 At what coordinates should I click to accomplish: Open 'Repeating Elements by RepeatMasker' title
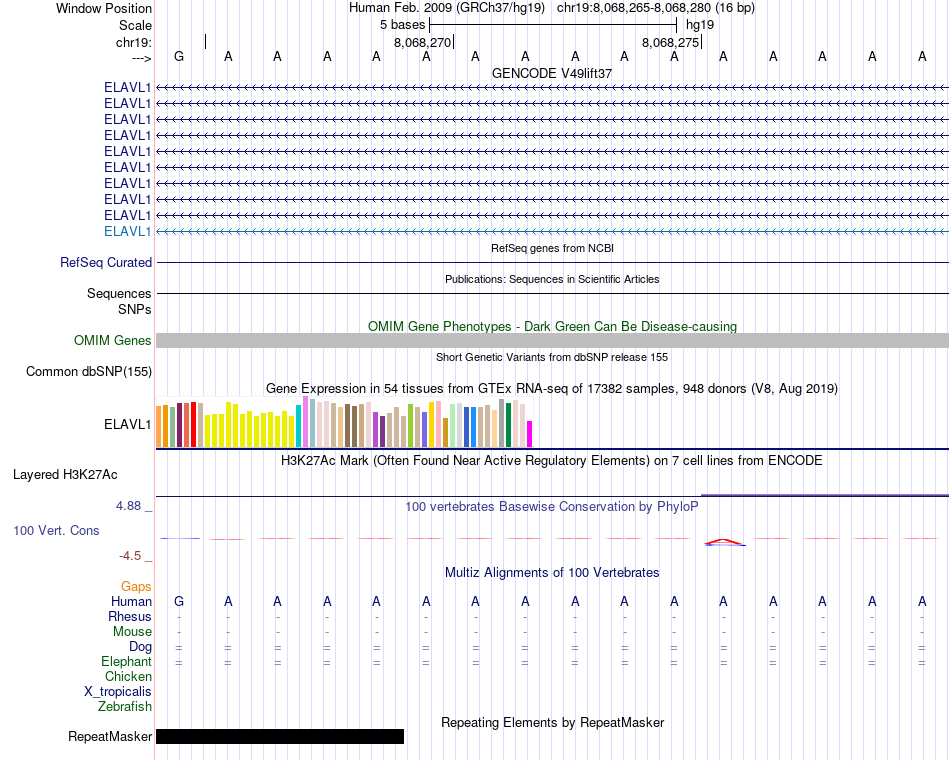(552, 722)
